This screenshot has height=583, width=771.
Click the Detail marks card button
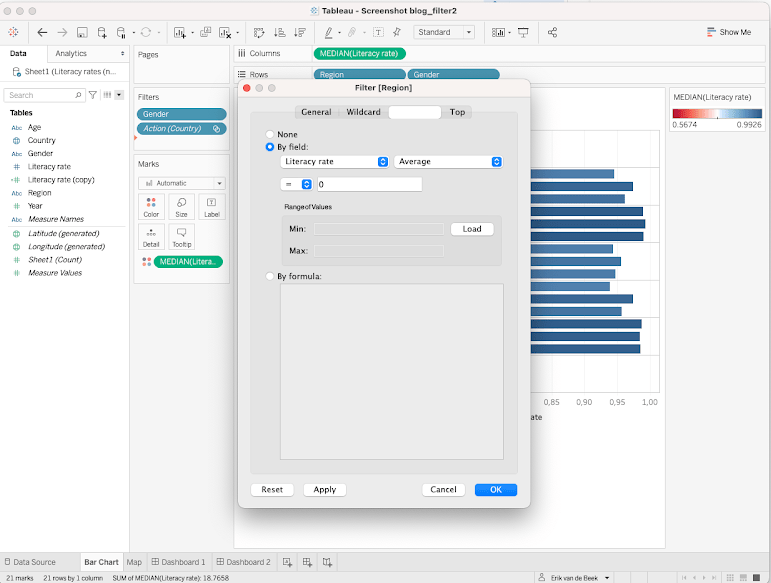pyautogui.click(x=151, y=236)
